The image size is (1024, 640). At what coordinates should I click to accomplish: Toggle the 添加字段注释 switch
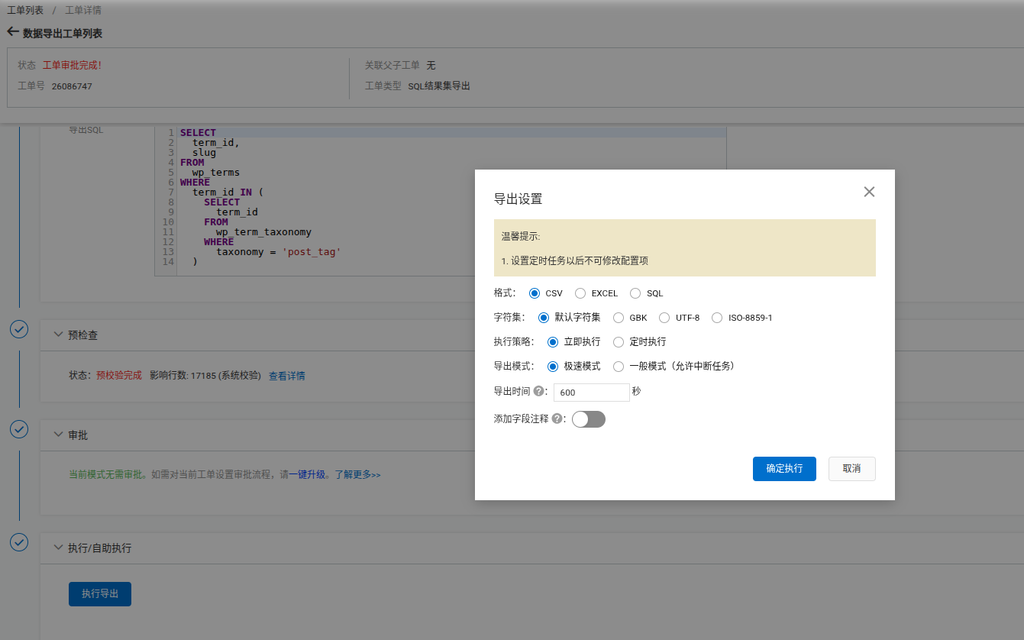[588, 419]
